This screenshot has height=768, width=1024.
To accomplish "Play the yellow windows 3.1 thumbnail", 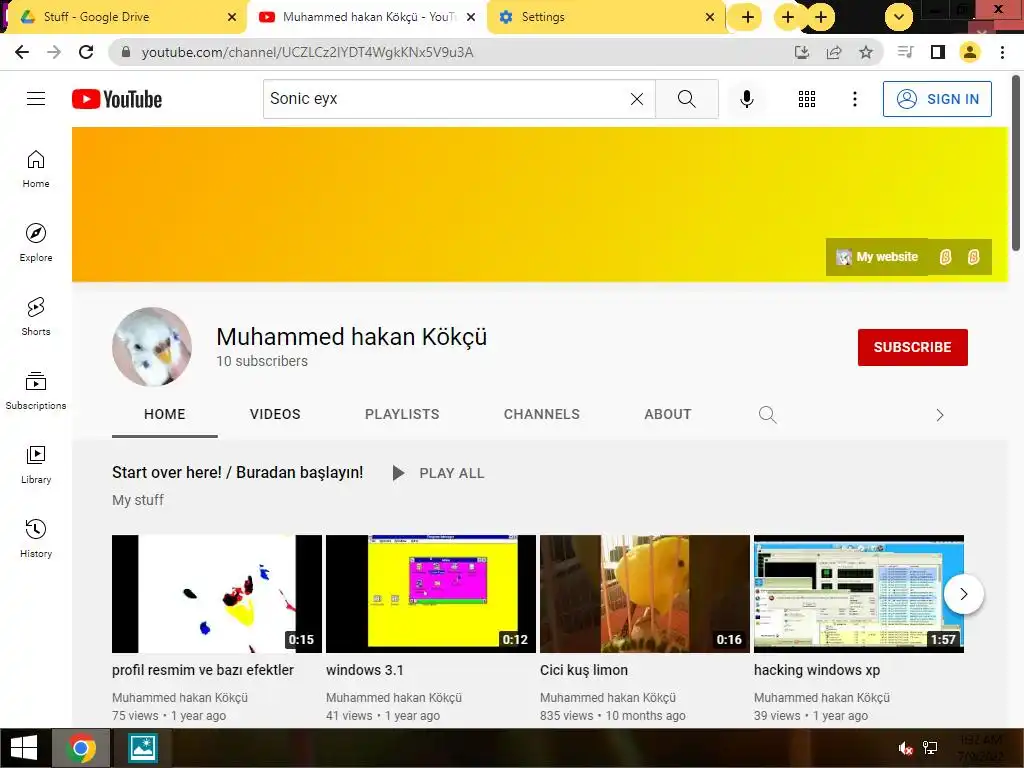I will point(431,594).
